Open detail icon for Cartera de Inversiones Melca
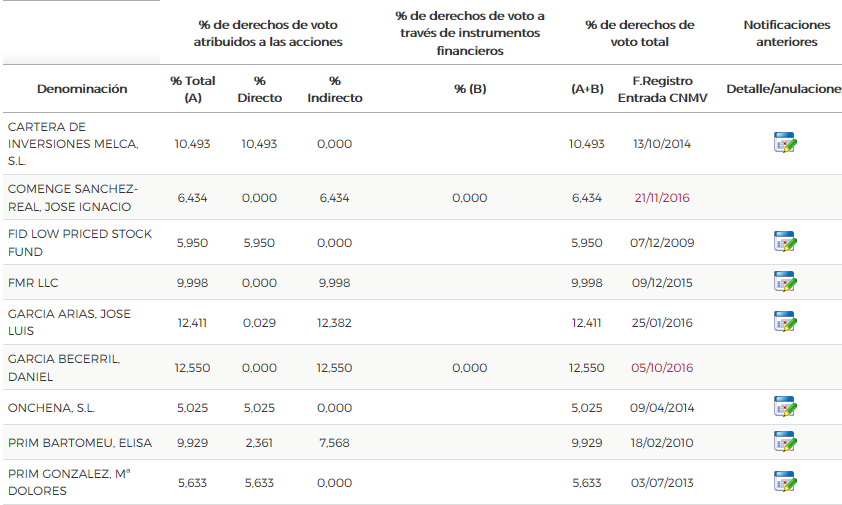This screenshot has height=505, width=842. coord(785,144)
